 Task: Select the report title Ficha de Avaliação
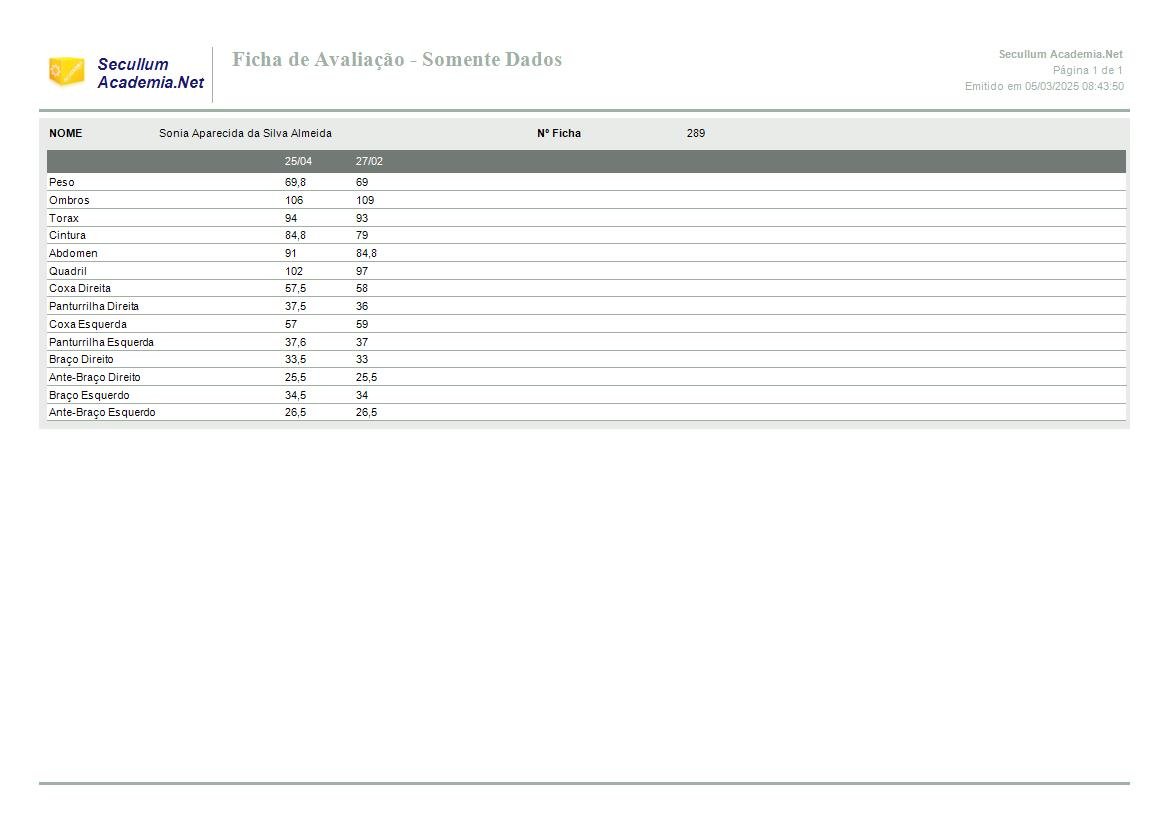point(397,60)
